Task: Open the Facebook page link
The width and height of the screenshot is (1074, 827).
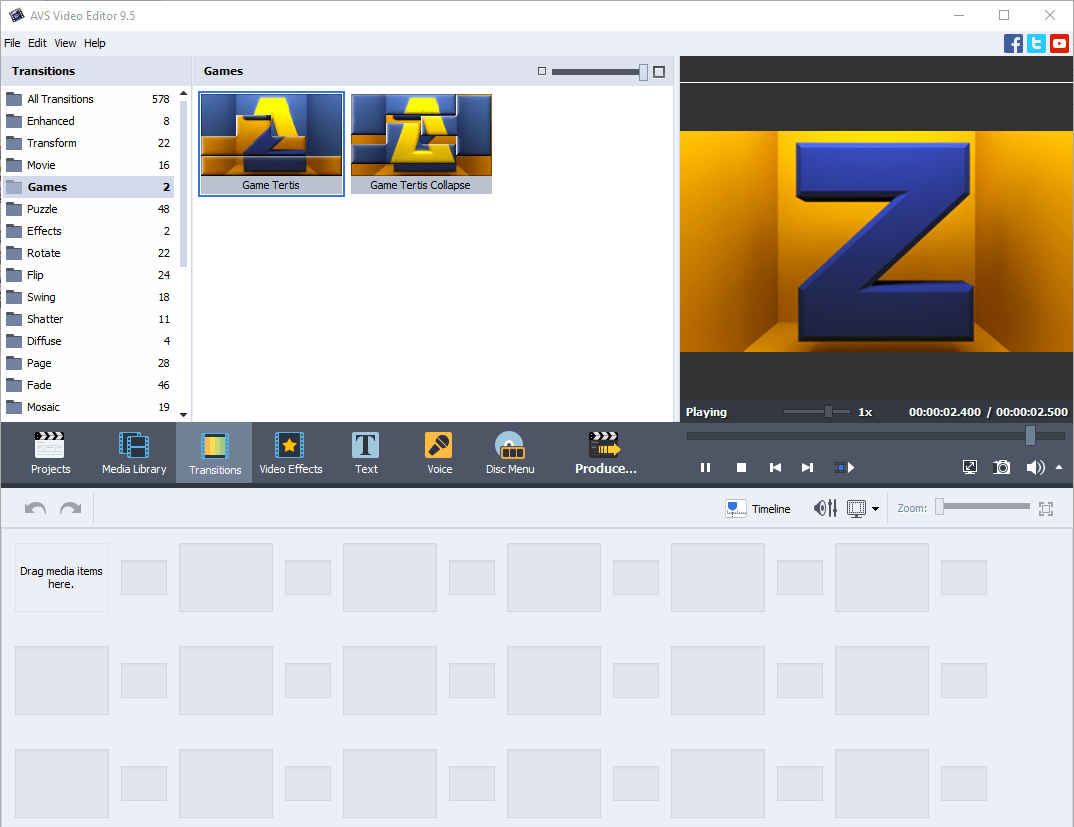Action: (1013, 43)
